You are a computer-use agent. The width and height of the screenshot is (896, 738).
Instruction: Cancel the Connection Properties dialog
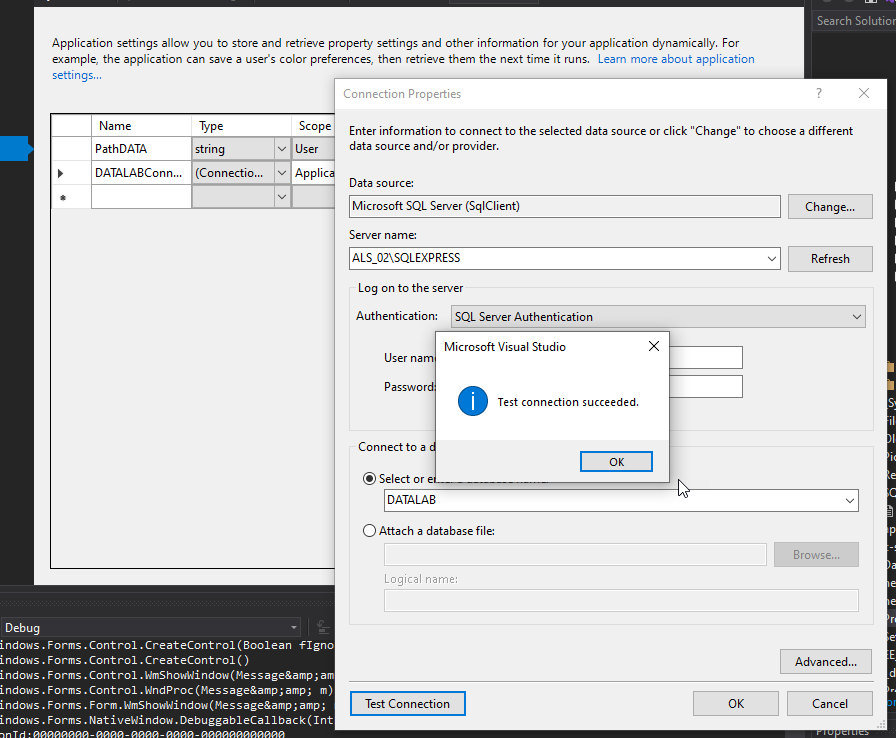pyautogui.click(x=829, y=703)
